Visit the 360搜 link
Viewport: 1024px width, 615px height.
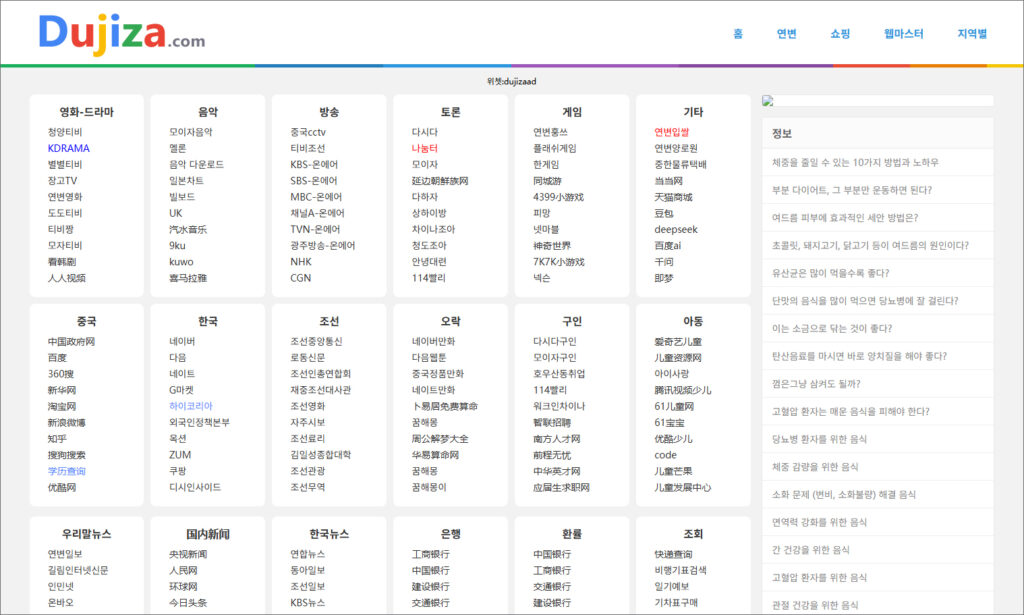click(x=61, y=373)
